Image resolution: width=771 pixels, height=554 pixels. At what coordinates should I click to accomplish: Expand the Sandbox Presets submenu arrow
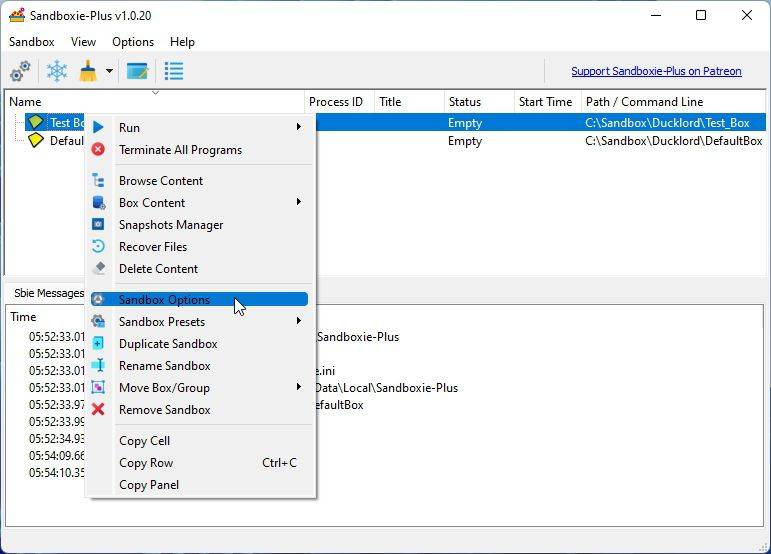[298, 321]
